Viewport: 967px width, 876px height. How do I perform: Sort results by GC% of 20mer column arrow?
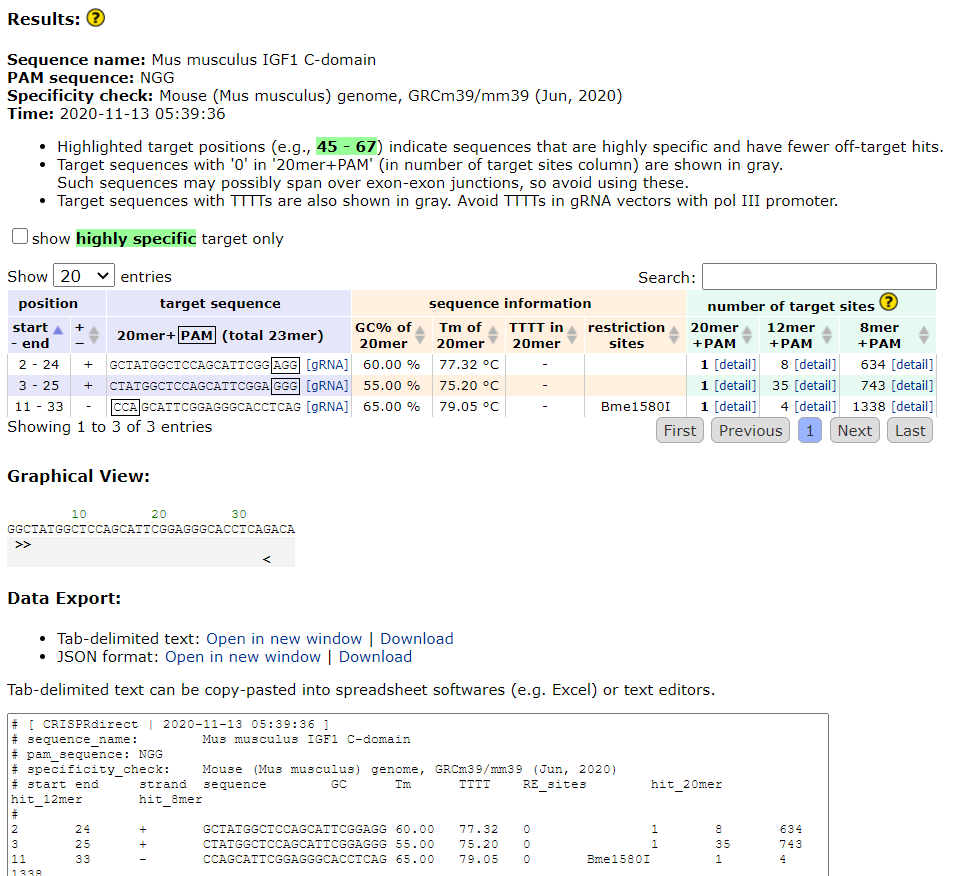[420, 331]
